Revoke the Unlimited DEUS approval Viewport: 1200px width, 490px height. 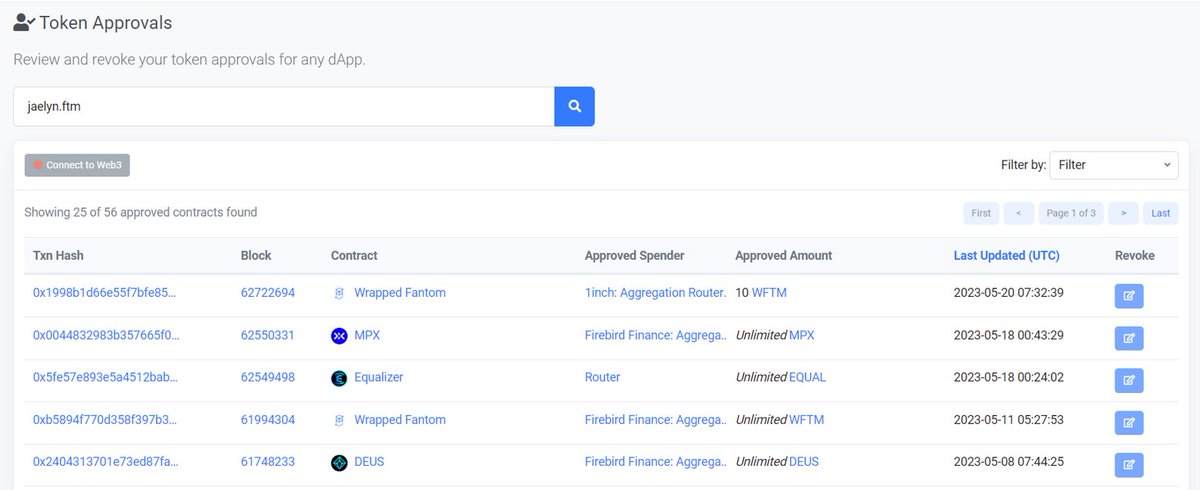(1129, 465)
